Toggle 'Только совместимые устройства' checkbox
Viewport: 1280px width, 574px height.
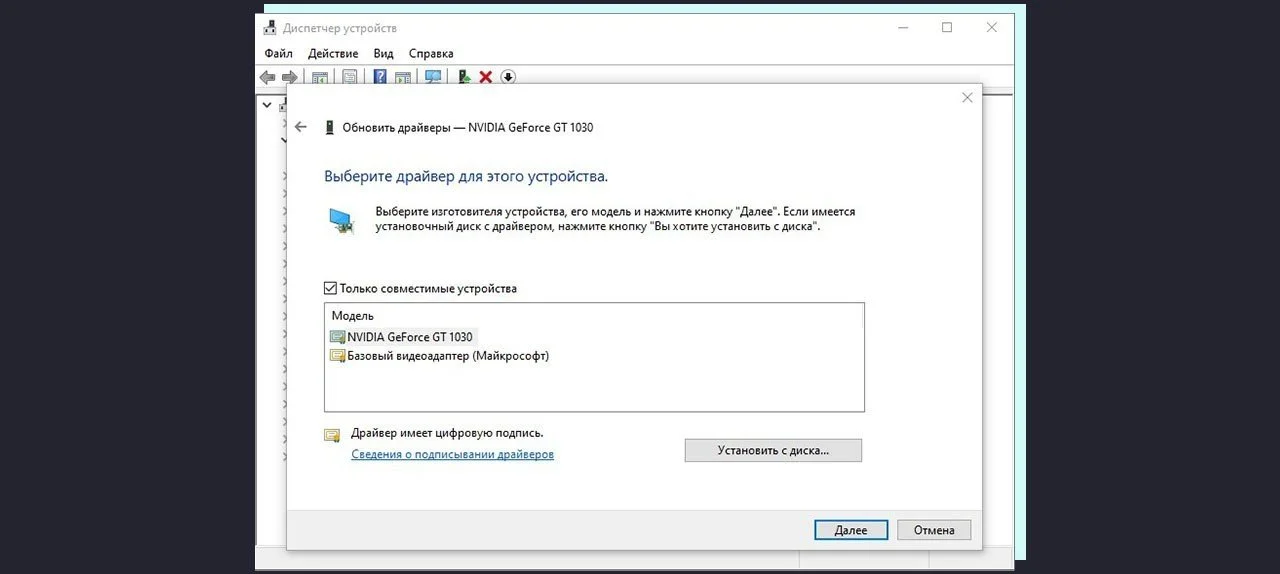tap(331, 288)
